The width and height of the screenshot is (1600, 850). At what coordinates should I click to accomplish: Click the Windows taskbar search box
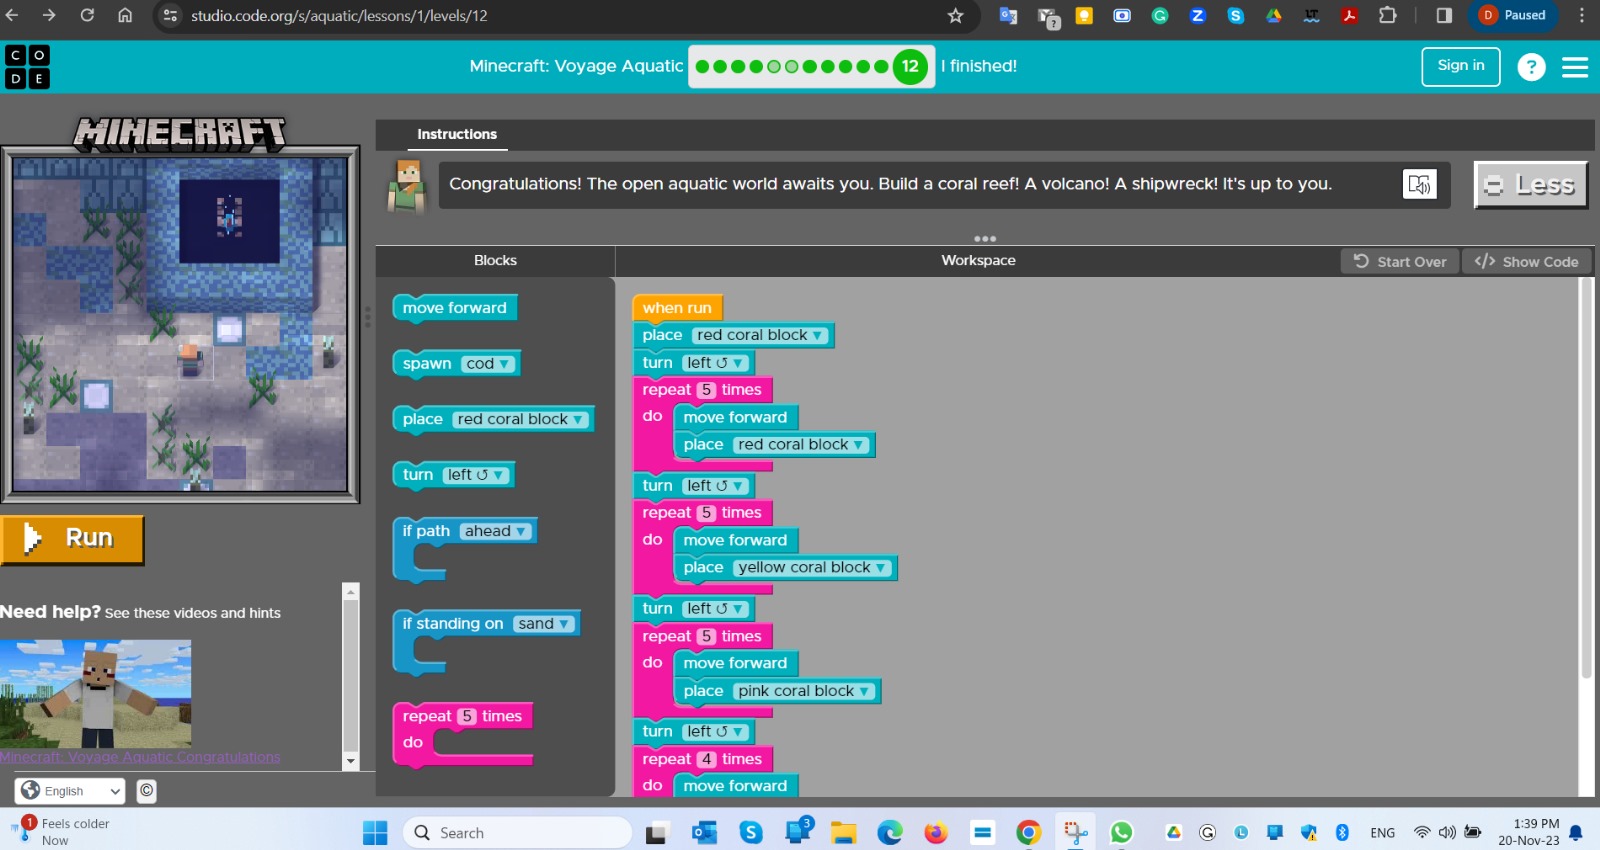518,832
